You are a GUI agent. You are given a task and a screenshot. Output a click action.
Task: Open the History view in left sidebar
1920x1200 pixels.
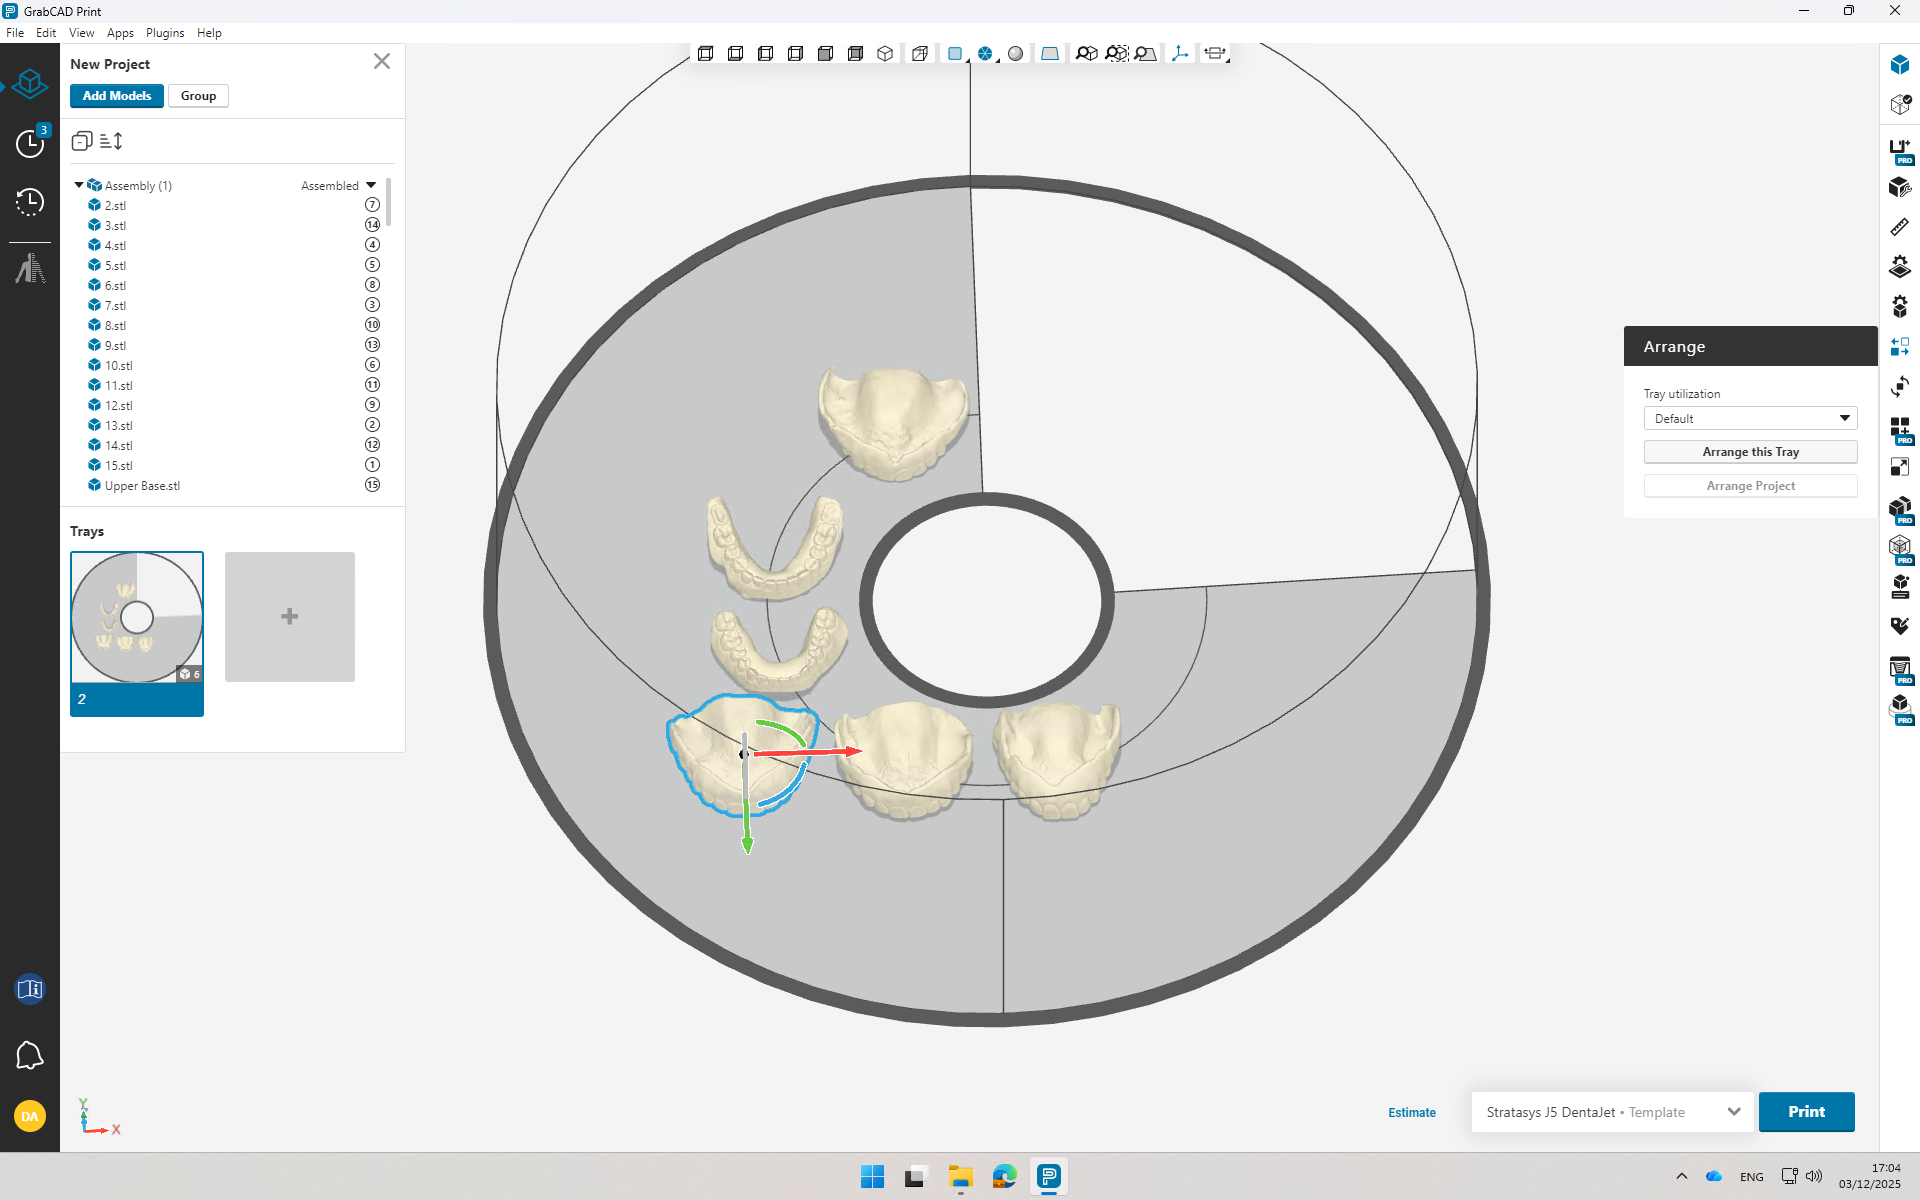tap(30, 202)
